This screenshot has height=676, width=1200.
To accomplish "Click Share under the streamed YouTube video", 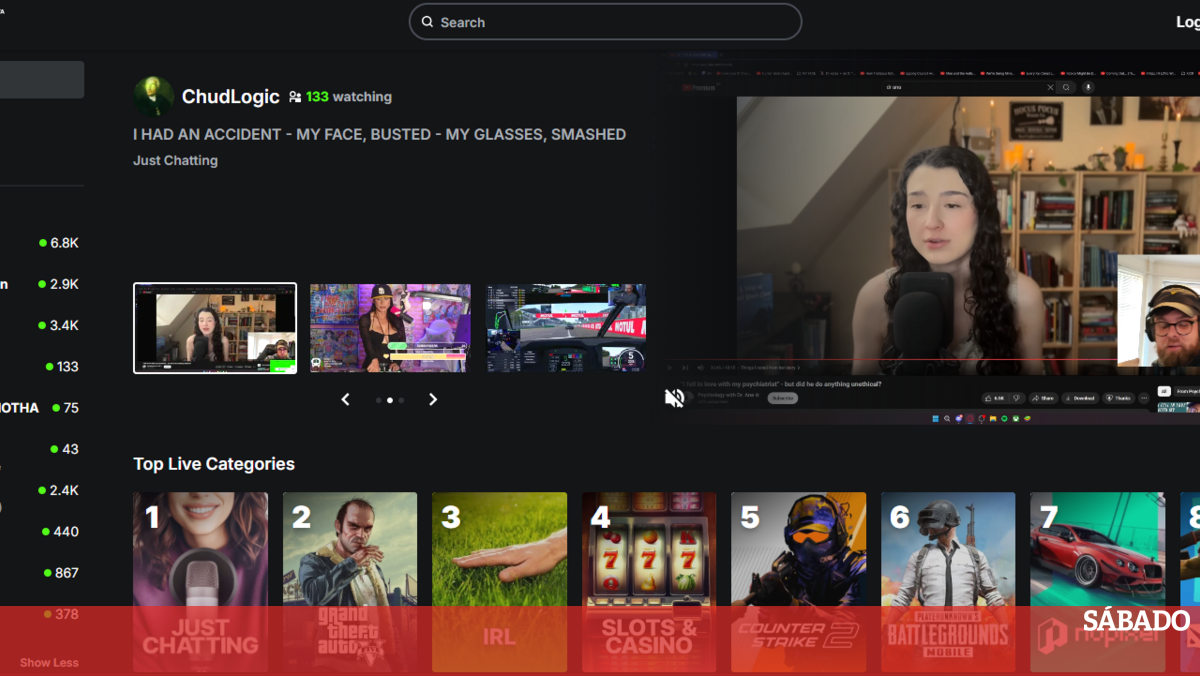I will tap(1043, 398).
